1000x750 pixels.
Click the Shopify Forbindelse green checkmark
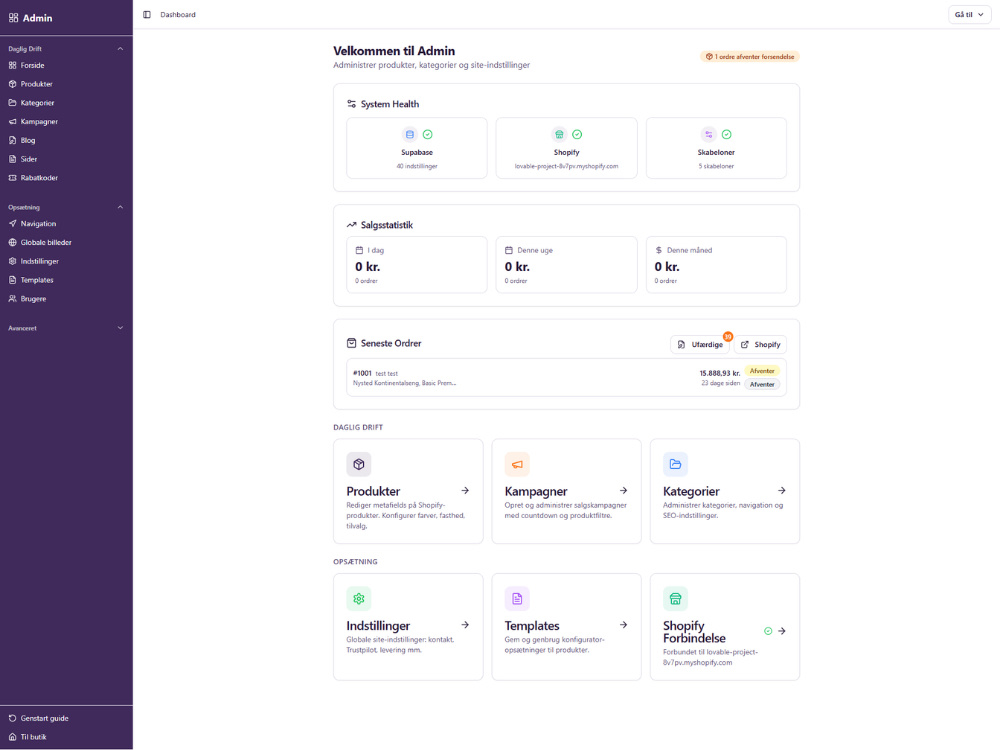point(768,631)
